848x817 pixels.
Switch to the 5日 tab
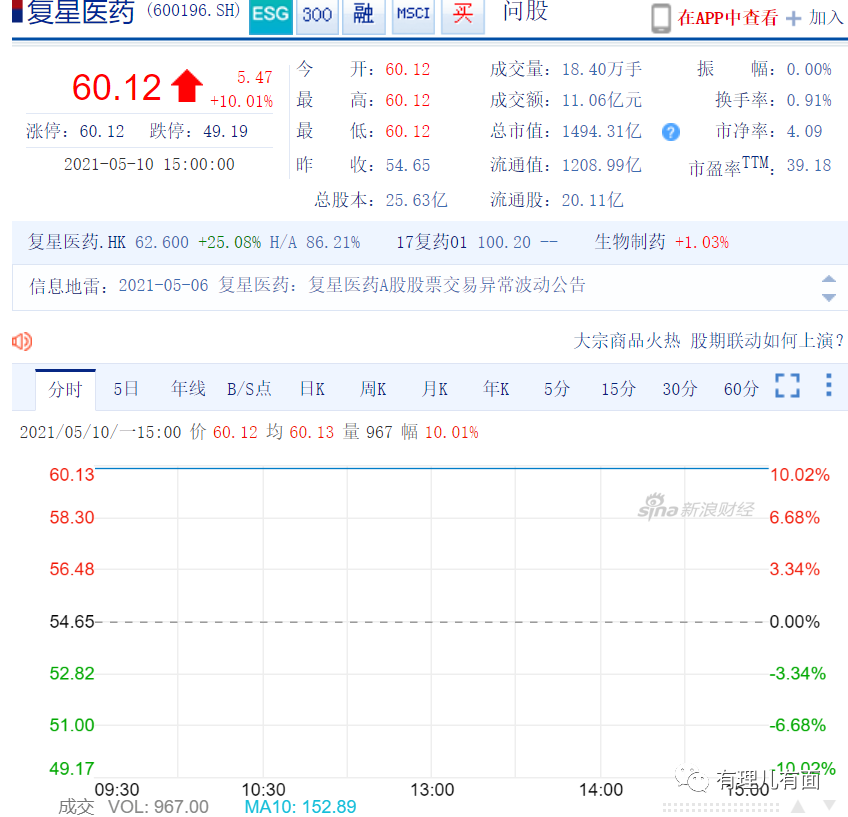coord(126,389)
